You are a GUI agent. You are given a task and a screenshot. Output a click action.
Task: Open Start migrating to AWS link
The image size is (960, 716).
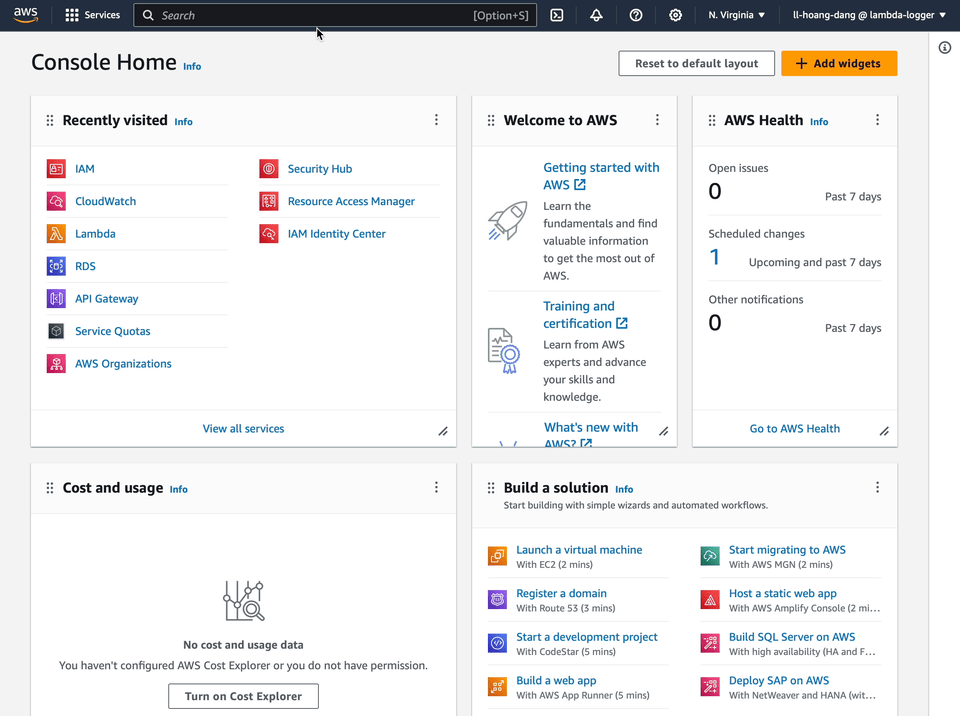pos(787,549)
